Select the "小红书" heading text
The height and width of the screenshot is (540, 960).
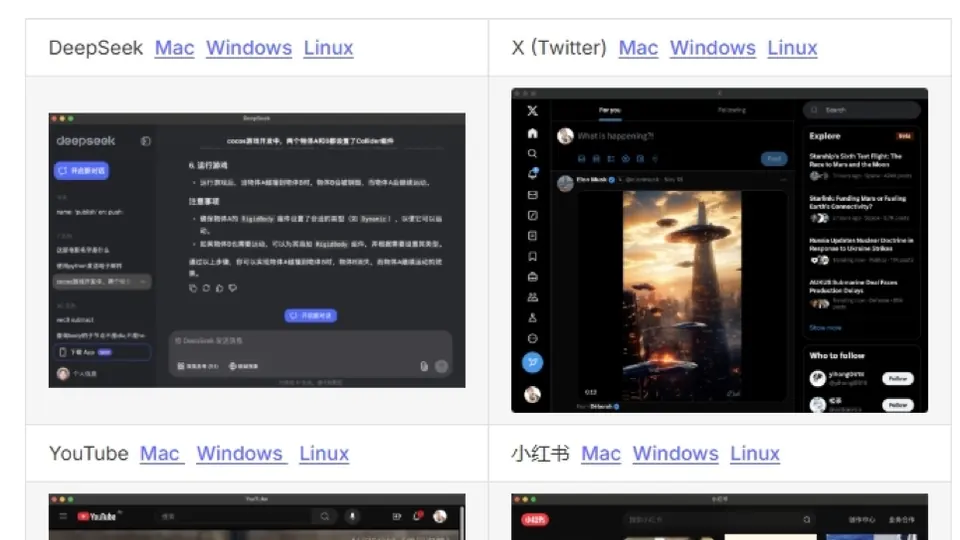(x=541, y=454)
